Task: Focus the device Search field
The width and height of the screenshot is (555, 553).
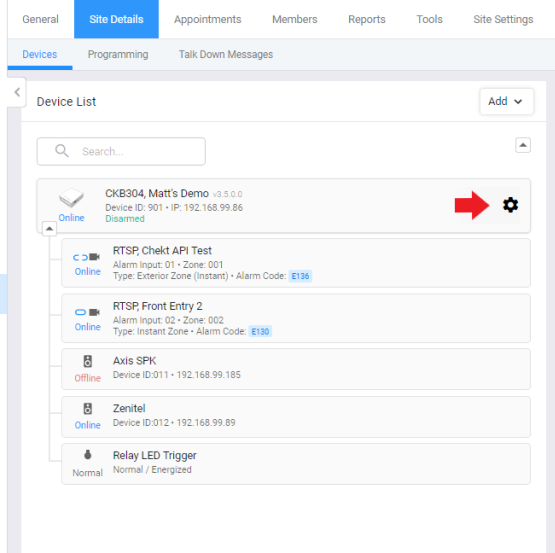Action: click(121, 152)
